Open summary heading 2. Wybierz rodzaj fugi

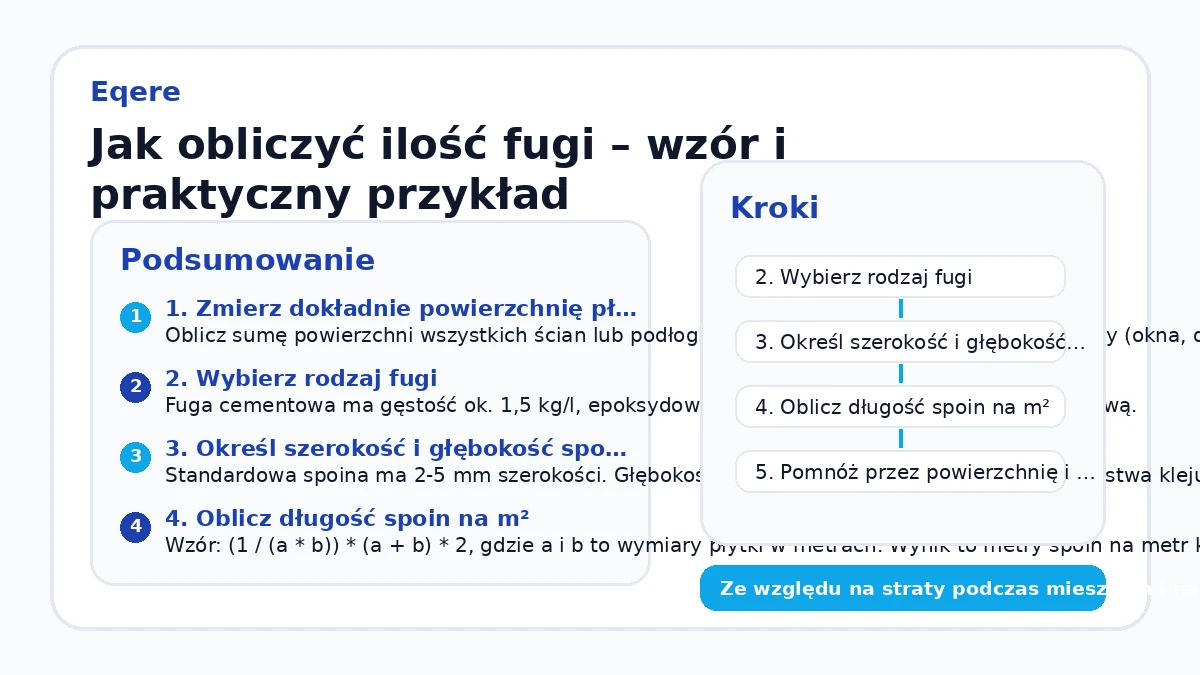(x=301, y=378)
